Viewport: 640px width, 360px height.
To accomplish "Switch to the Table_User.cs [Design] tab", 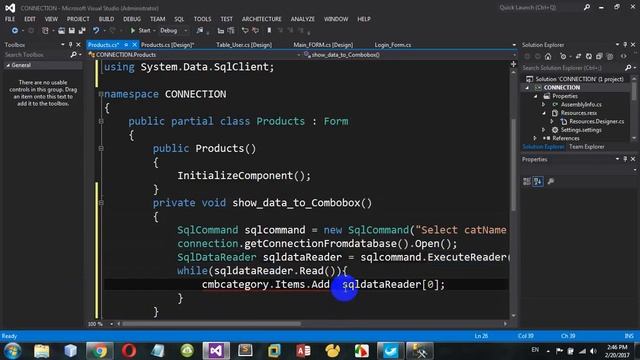I will tap(244, 45).
